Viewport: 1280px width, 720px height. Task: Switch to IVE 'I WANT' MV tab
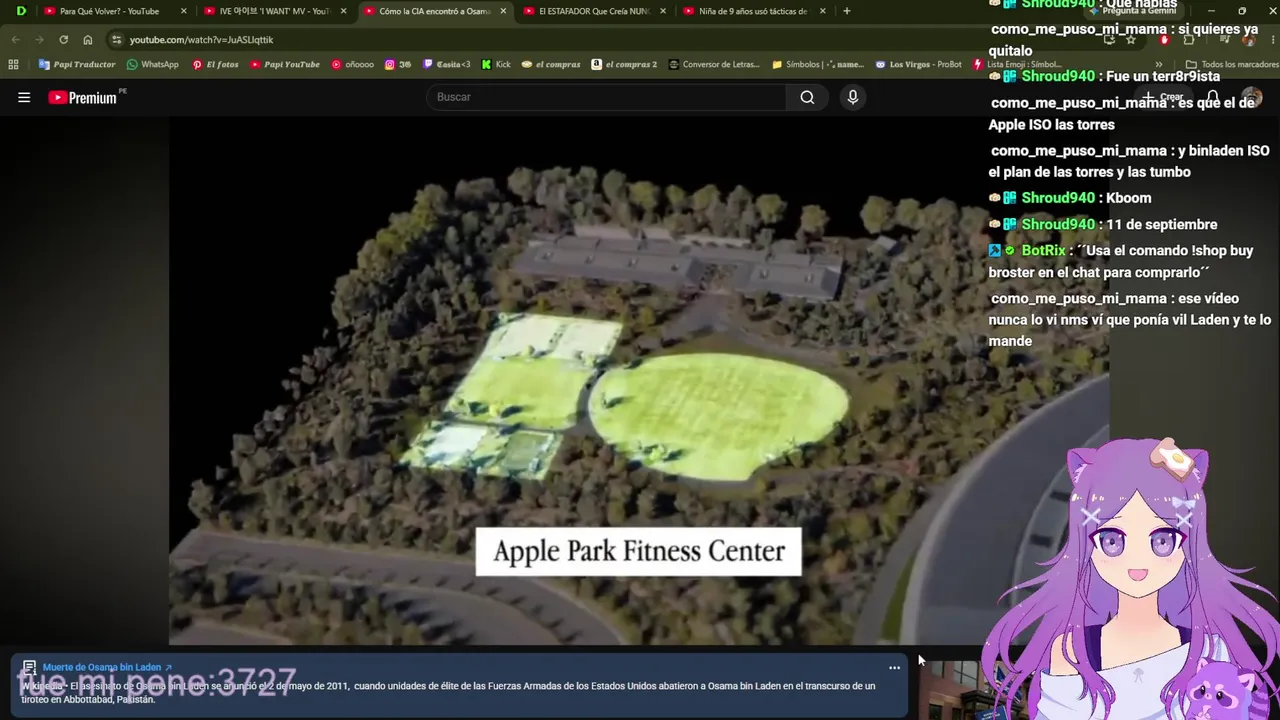coord(274,11)
